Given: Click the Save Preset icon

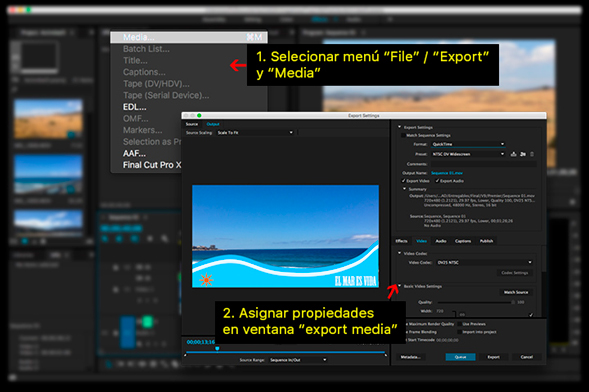Looking at the screenshot, I should (513, 154).
